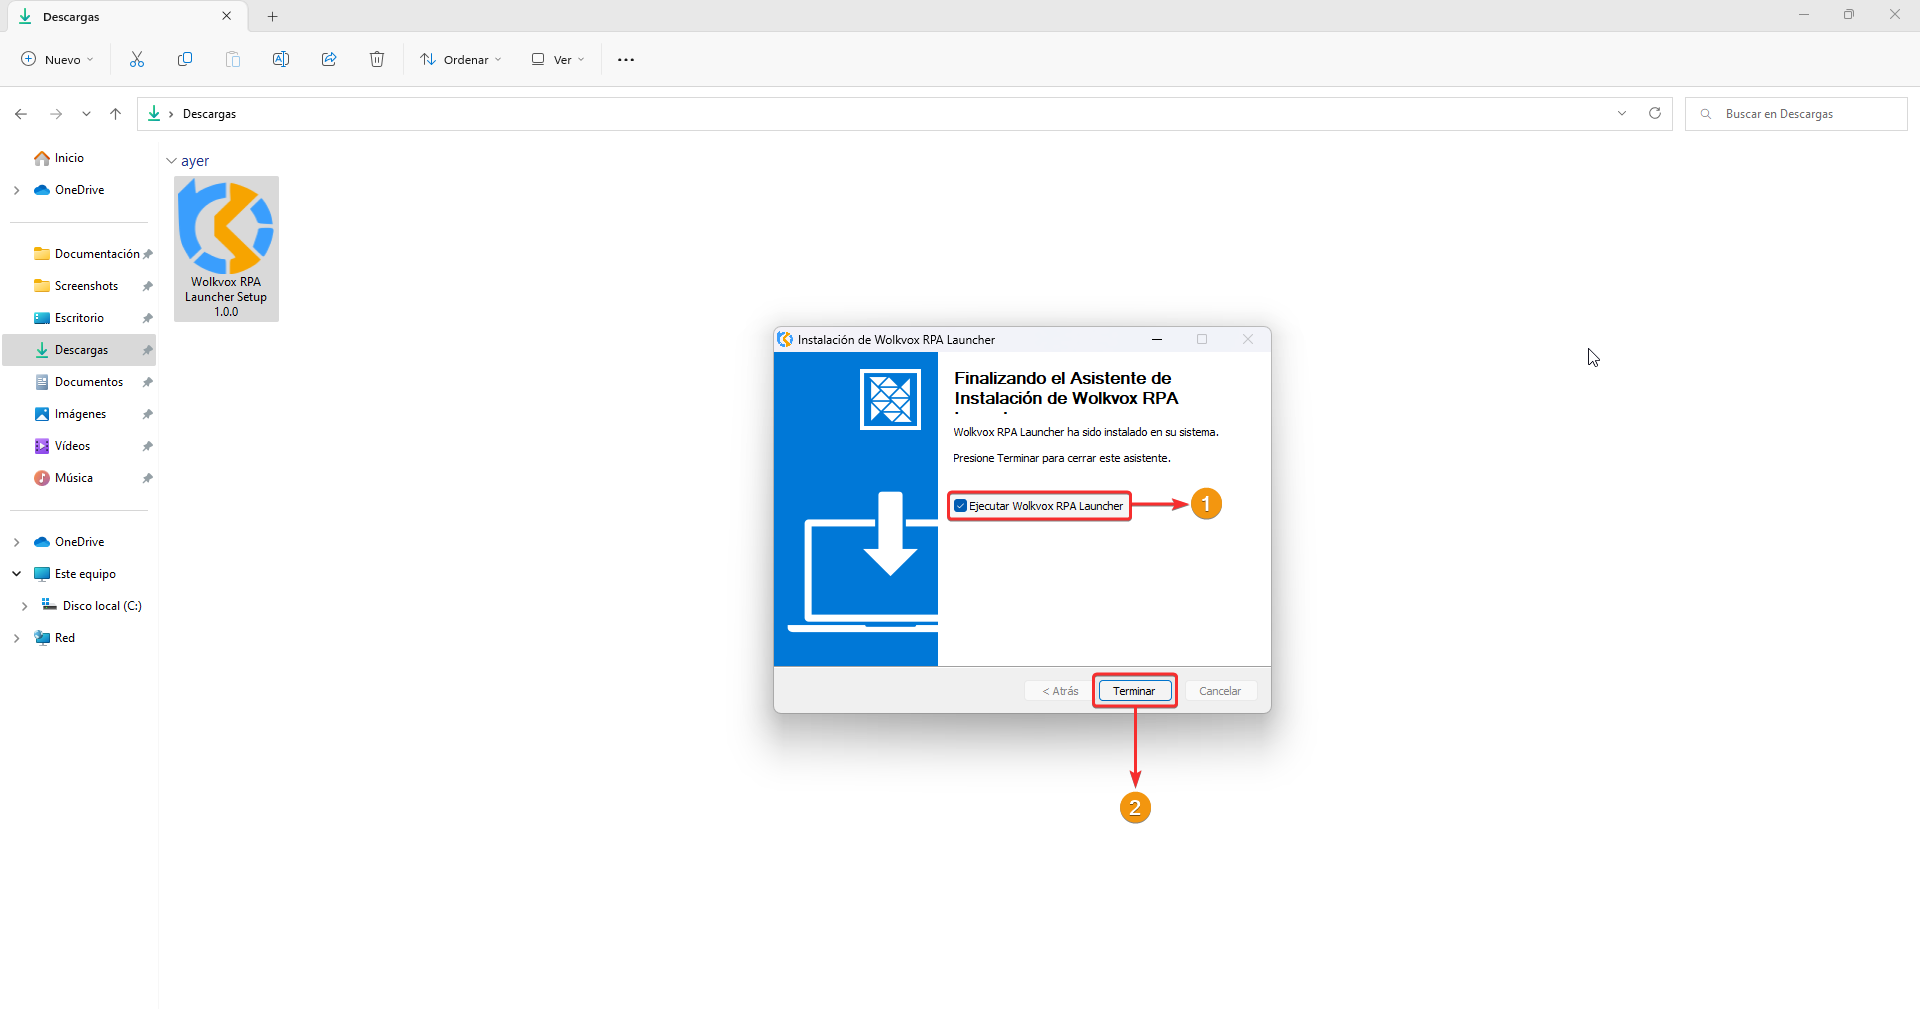The height and width of the screenshot is (1009, 1920).
Task: Refresh the Descargas folder view
Action: 1655,113
